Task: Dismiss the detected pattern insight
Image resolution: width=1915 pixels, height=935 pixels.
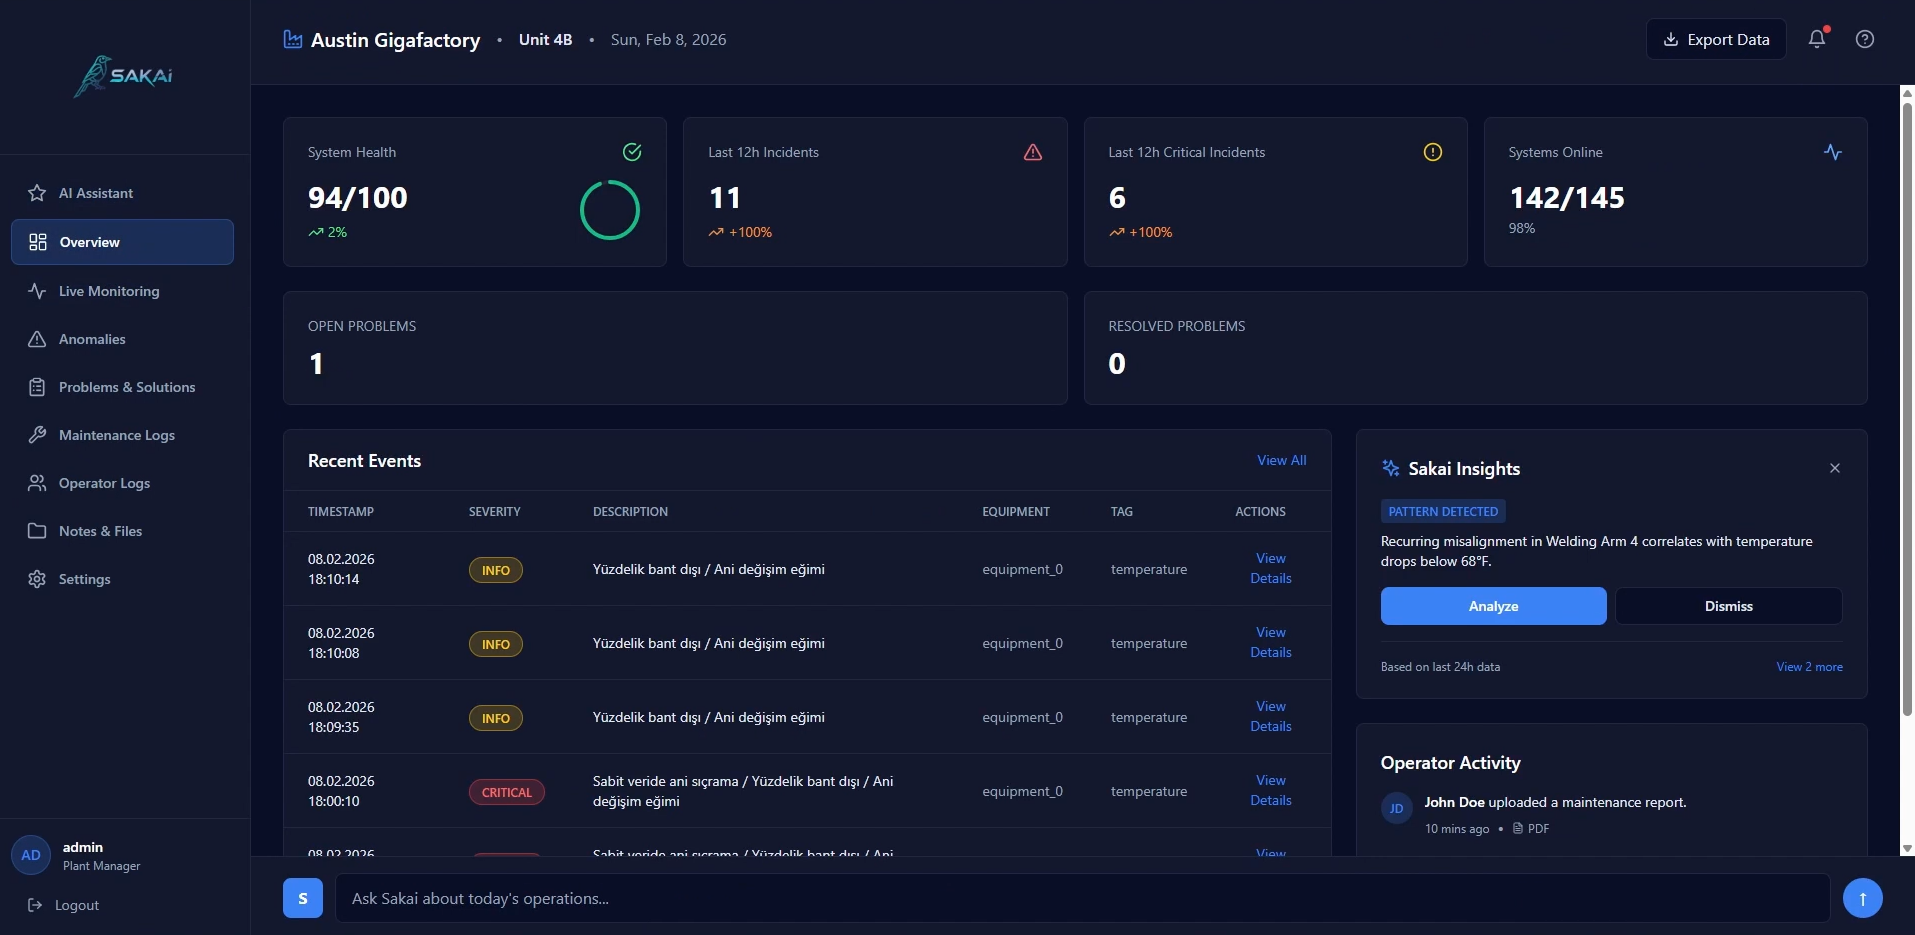Action: coord(1728,606)
